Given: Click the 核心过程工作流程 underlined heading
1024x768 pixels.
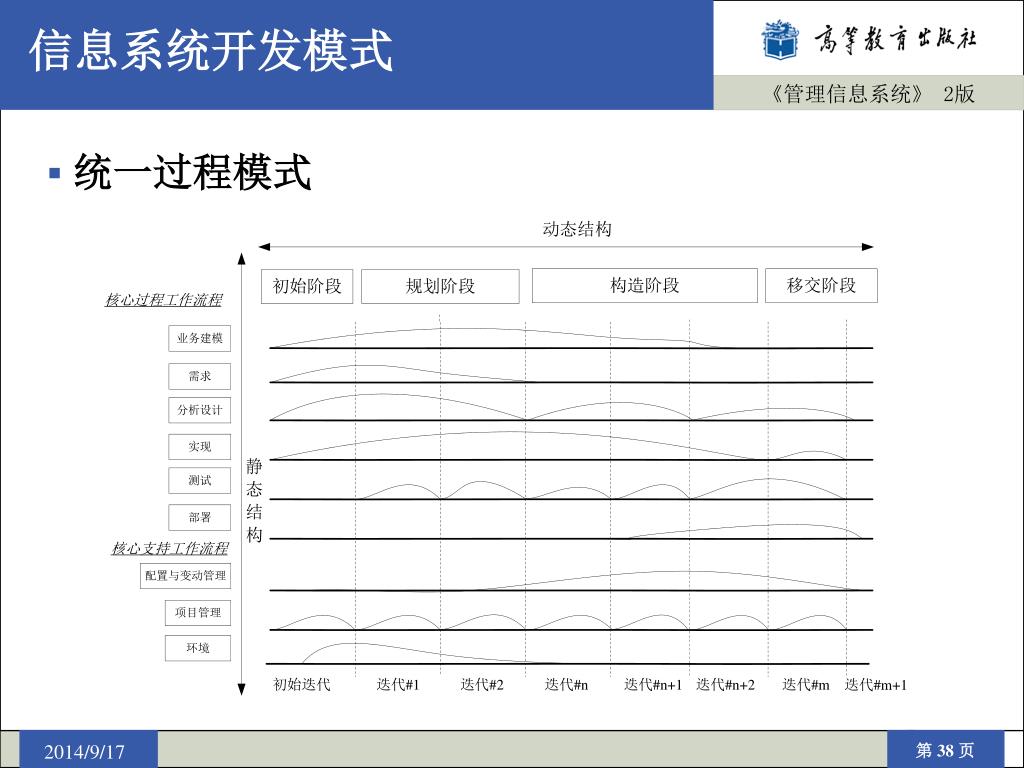Looking at the screenshot, I should 163,300.
